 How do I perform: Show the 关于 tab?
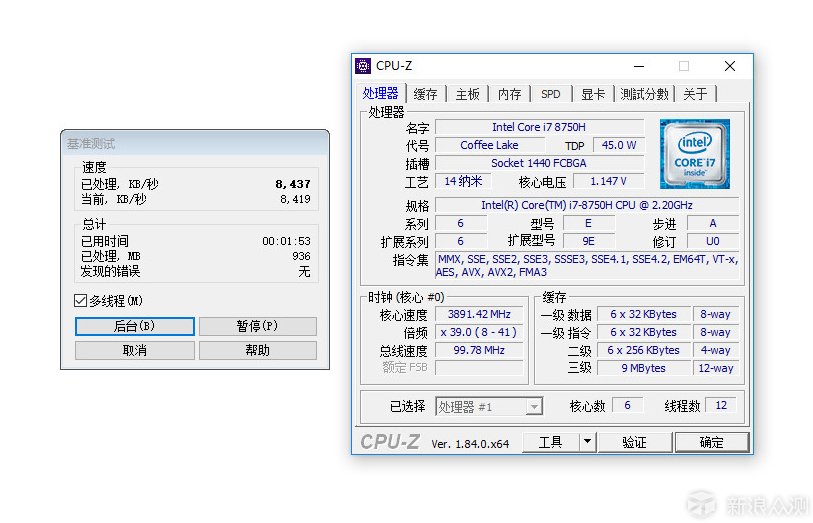coord(695,94)
